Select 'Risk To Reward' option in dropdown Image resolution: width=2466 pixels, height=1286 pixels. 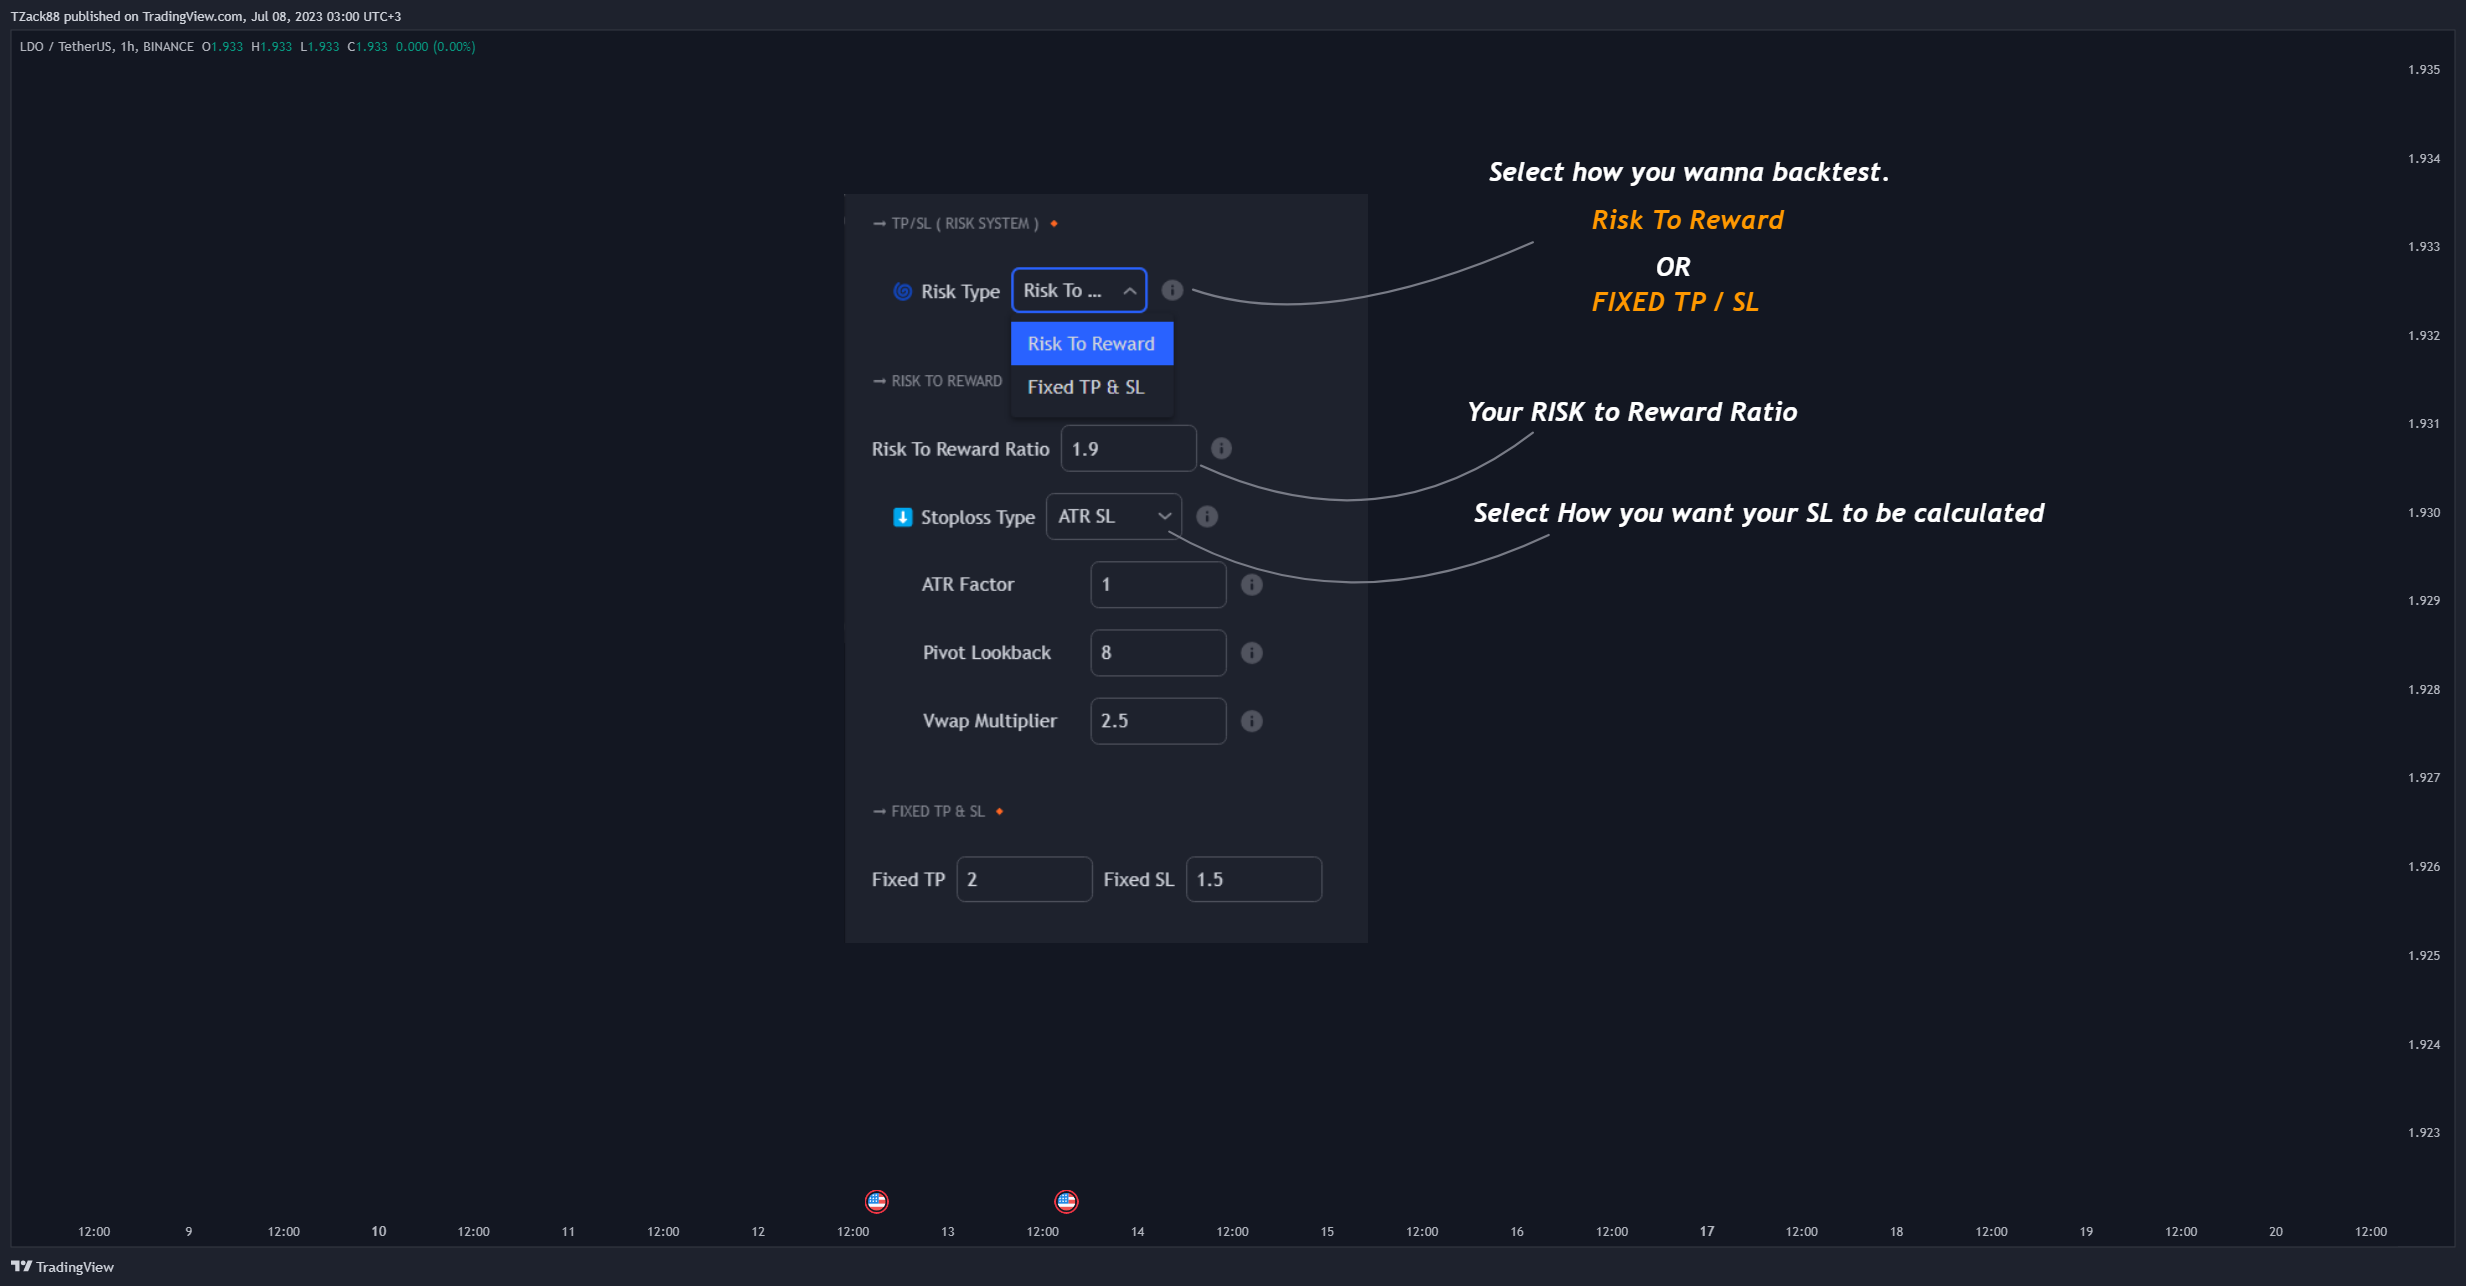pyautogui.click(x=1092, y=343)
